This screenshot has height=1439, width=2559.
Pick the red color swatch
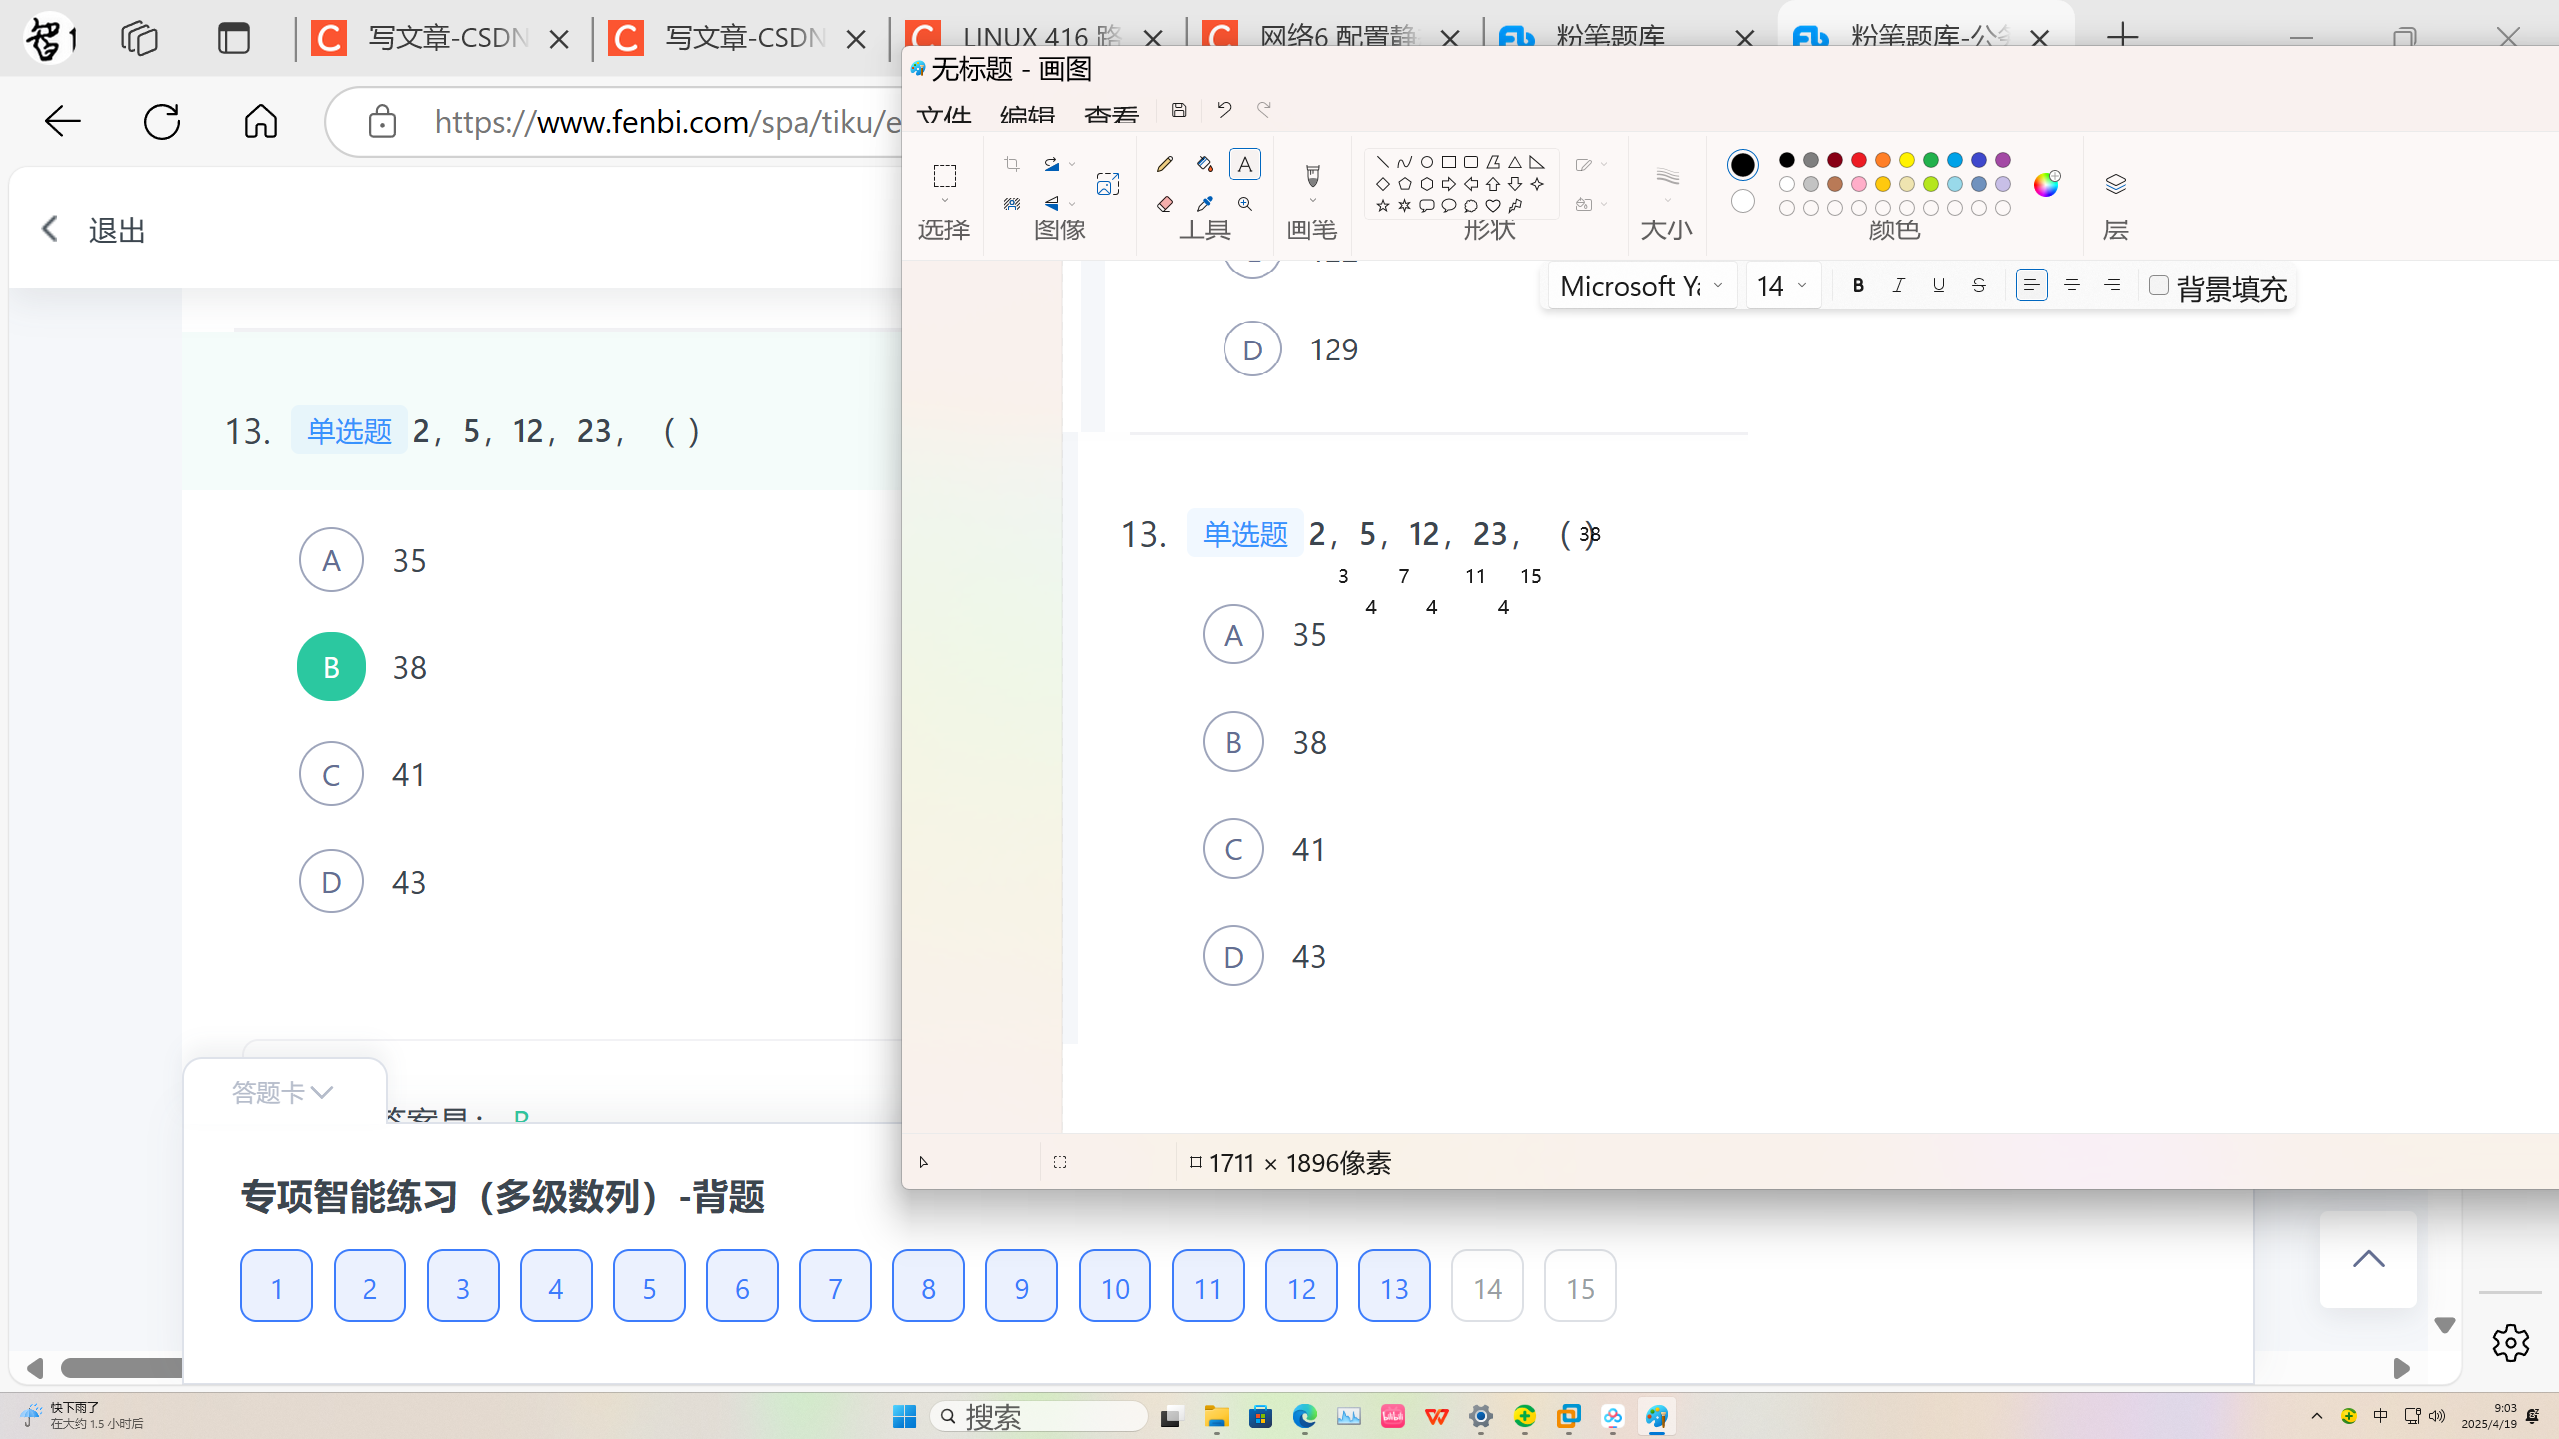[x=1859, y=160]
